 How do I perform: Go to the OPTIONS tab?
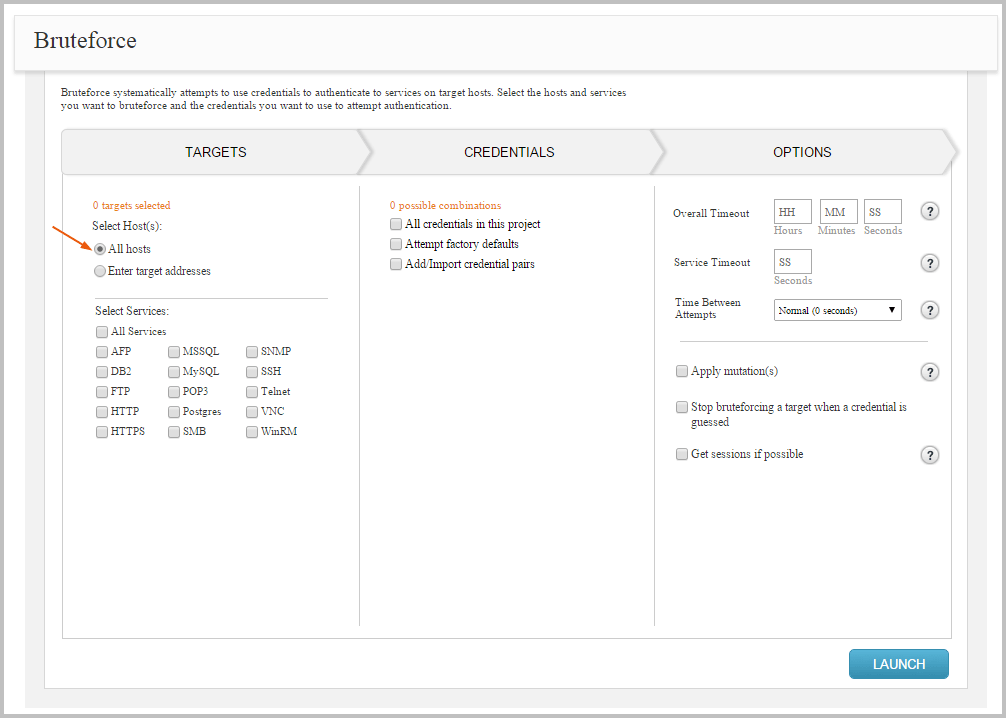802,152
